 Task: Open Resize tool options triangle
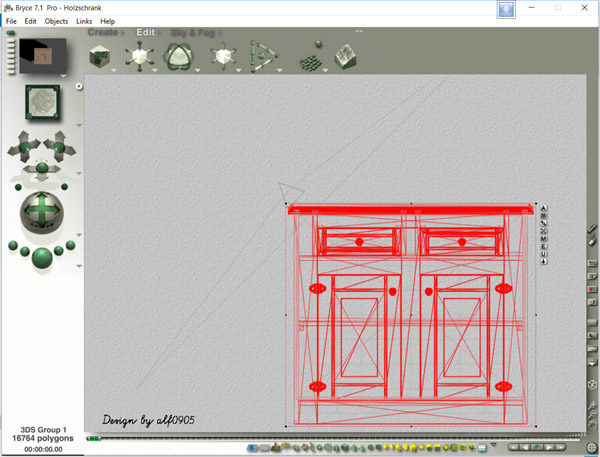(x=155, y=70)
